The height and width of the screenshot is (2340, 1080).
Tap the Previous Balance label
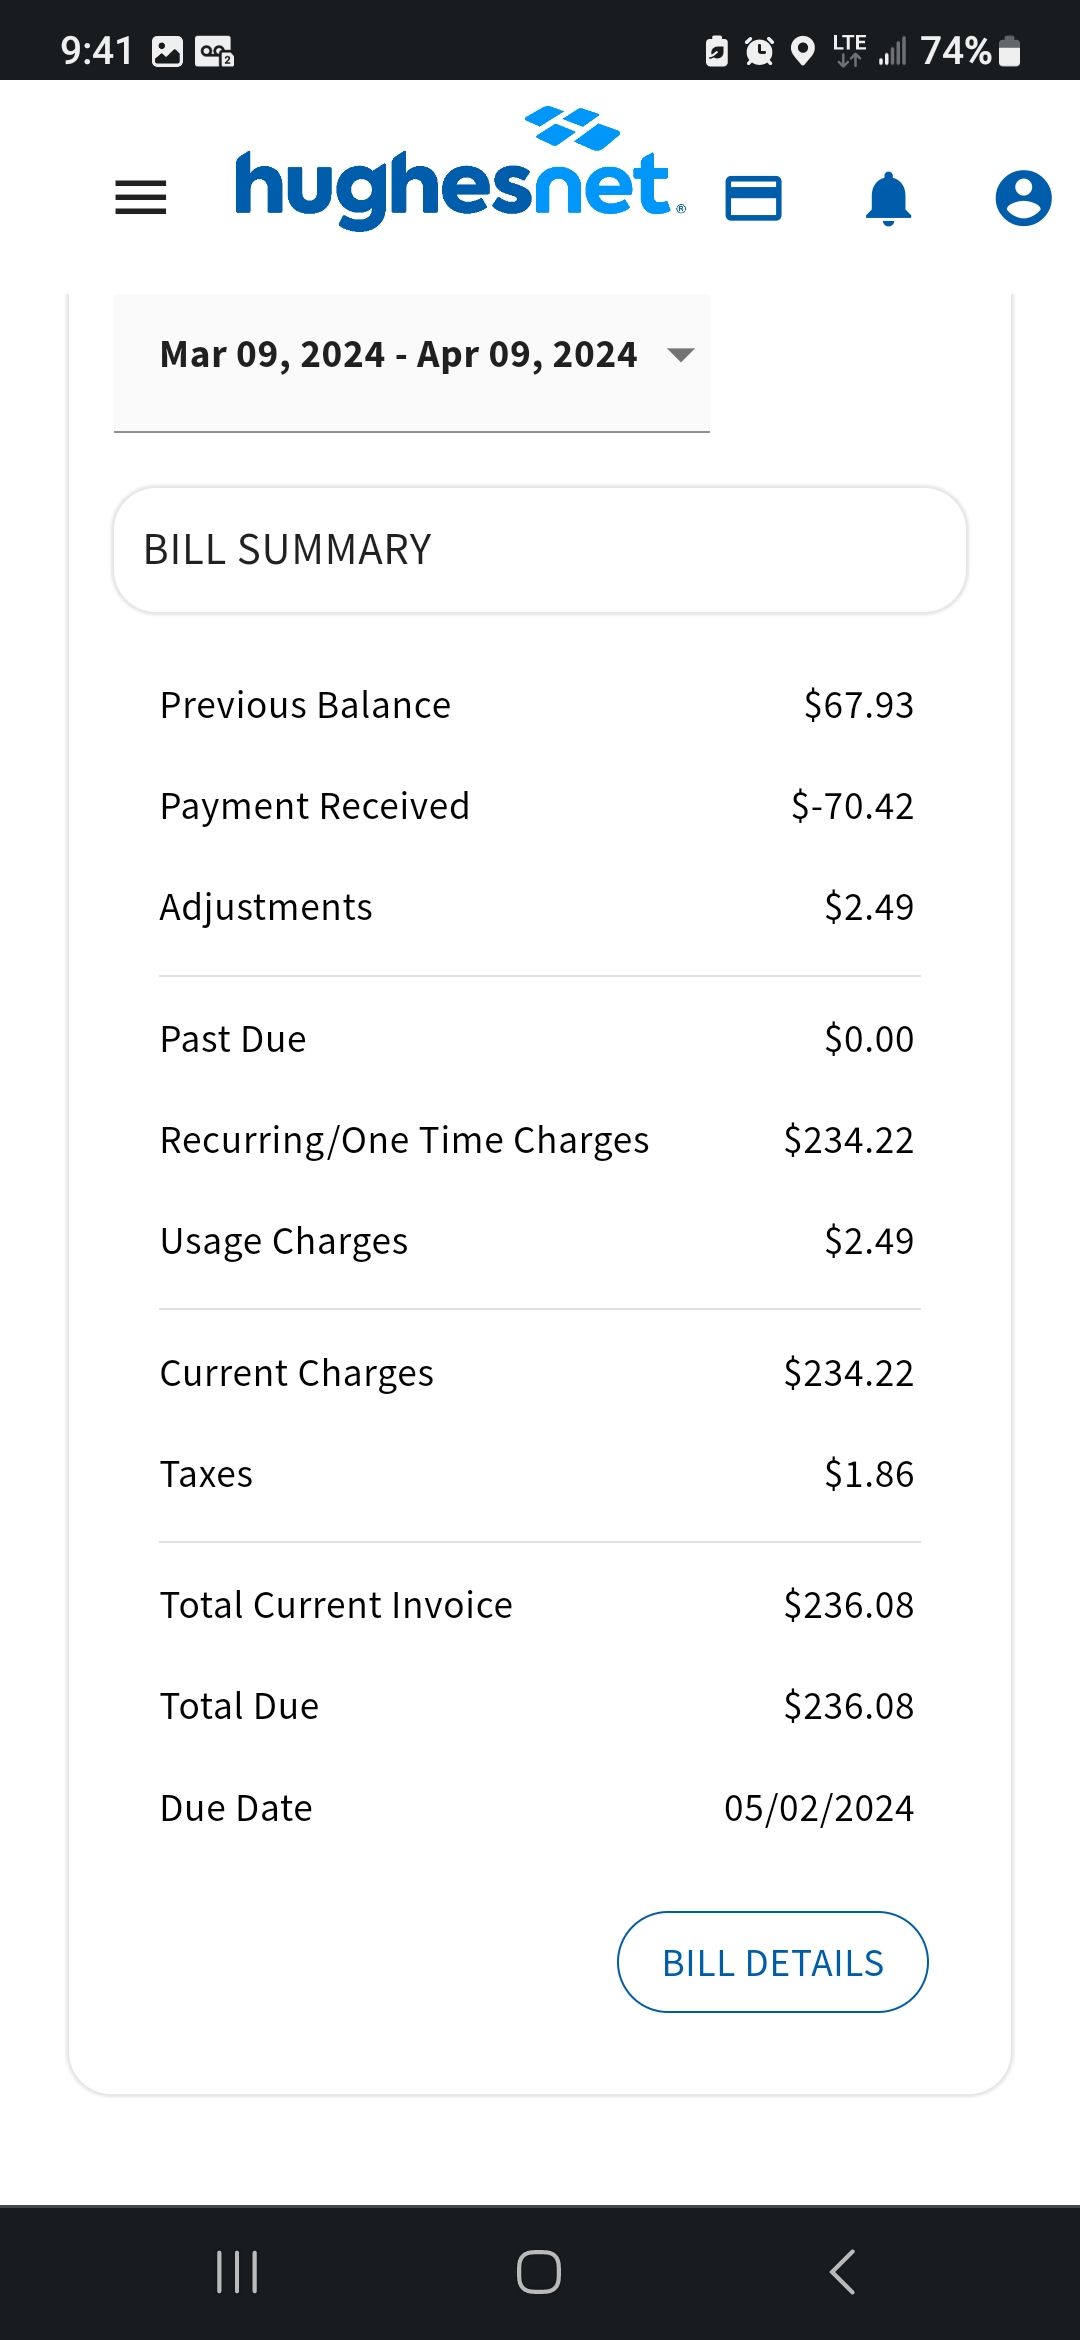click(x=305, y=706)
